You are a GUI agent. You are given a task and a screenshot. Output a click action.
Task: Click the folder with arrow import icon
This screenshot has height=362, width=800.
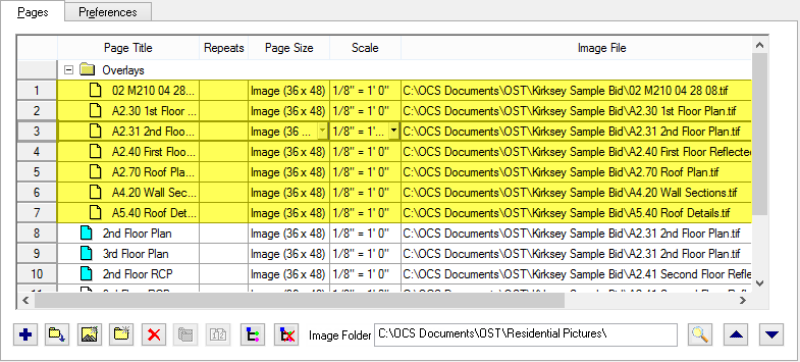(57, 335)
